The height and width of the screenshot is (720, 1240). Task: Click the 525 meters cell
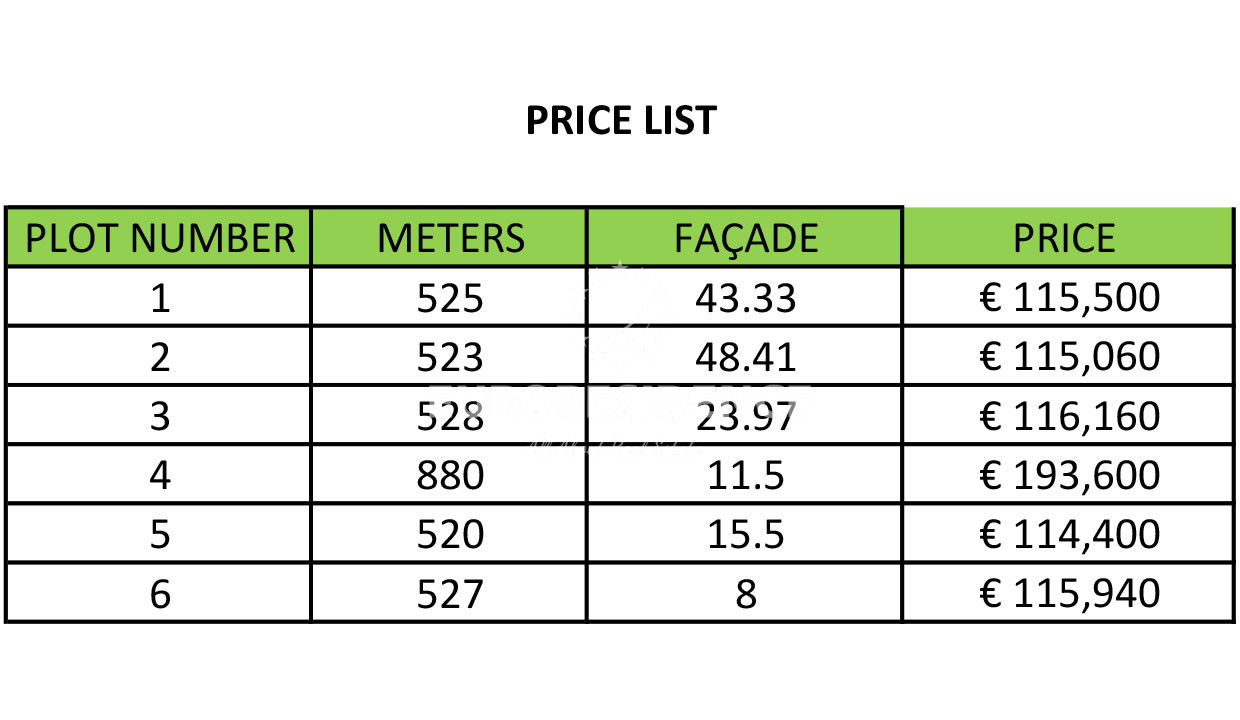pyautogui.click(x=450, y=297)
